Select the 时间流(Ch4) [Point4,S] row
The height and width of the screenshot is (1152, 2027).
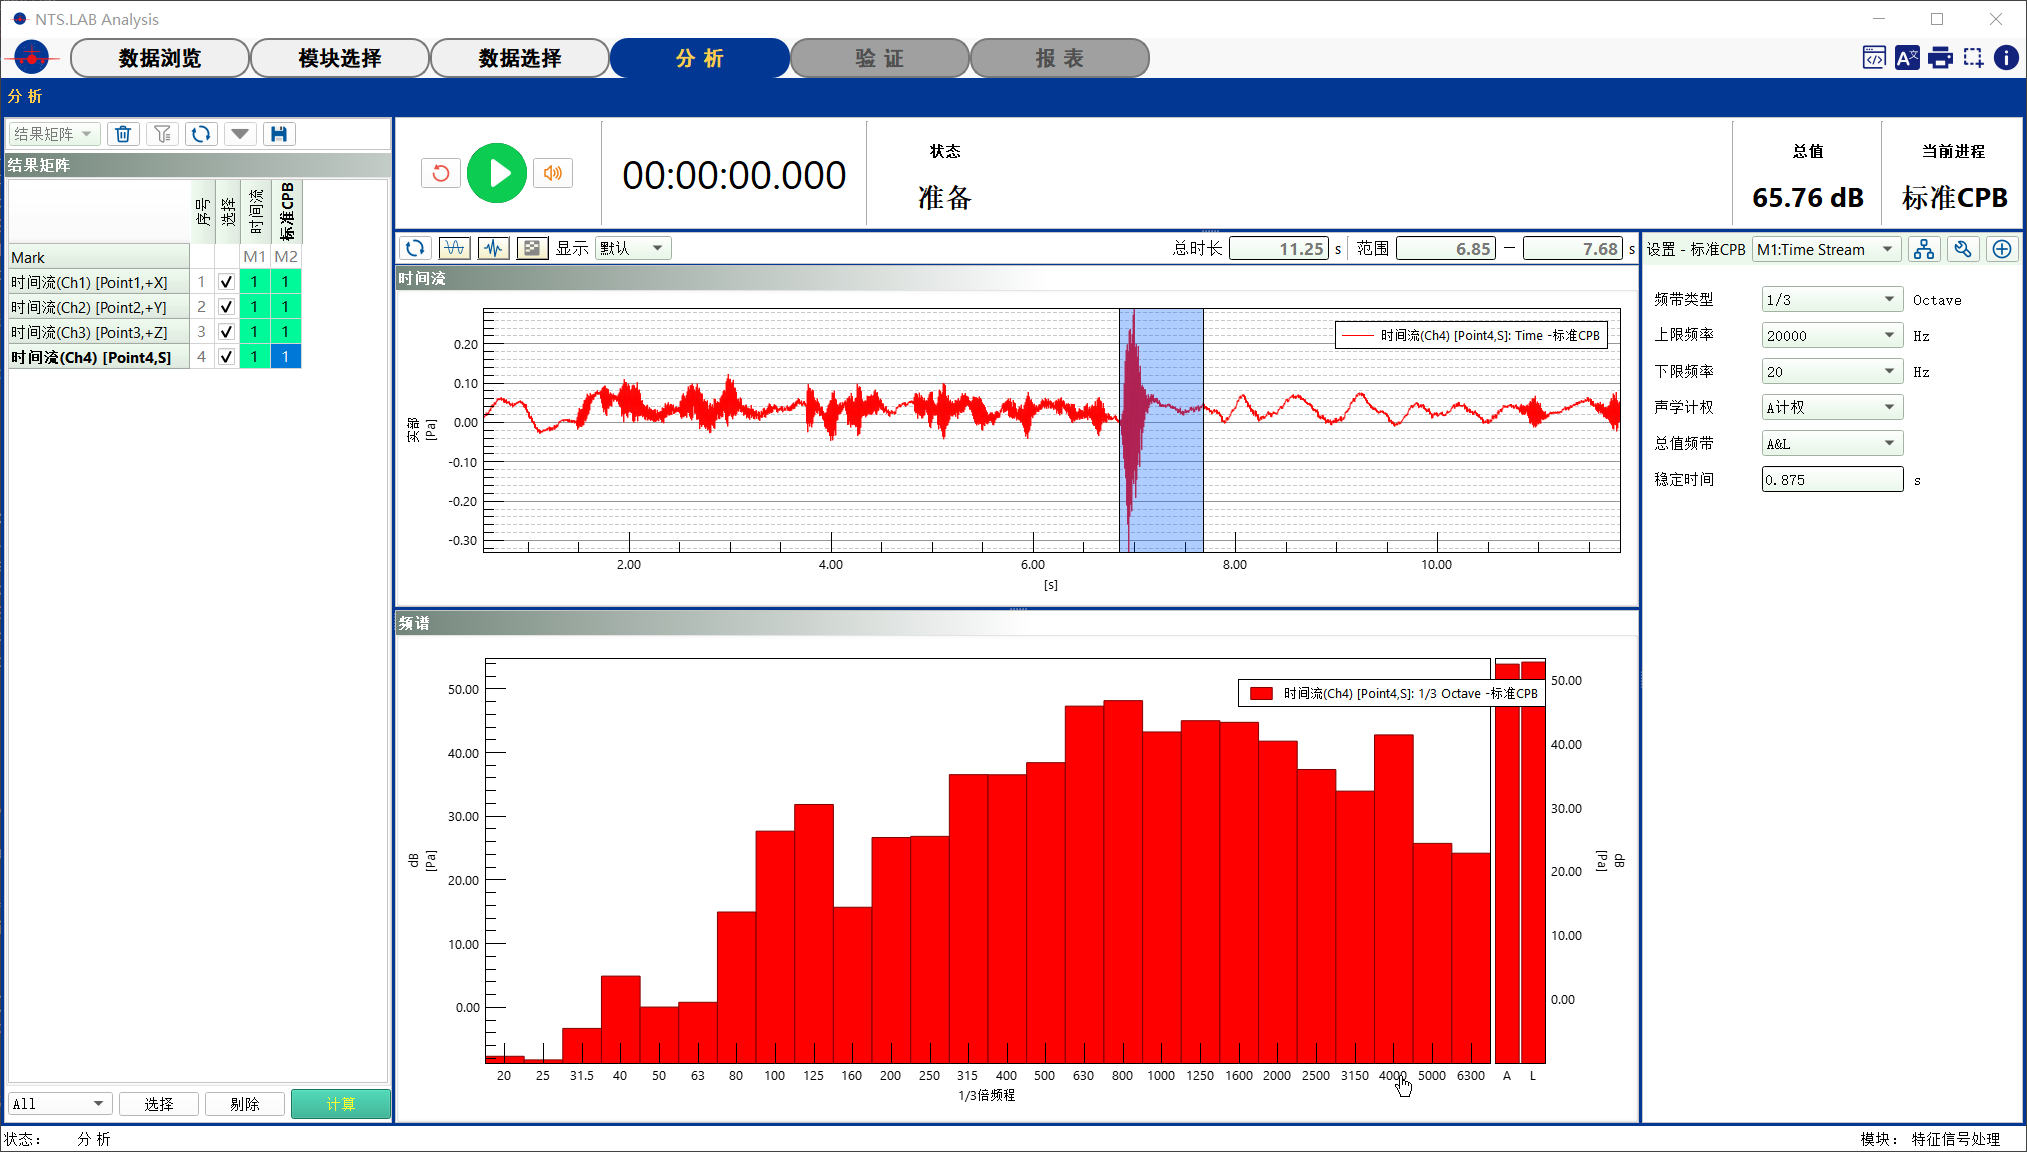click(x=99, y=357)
